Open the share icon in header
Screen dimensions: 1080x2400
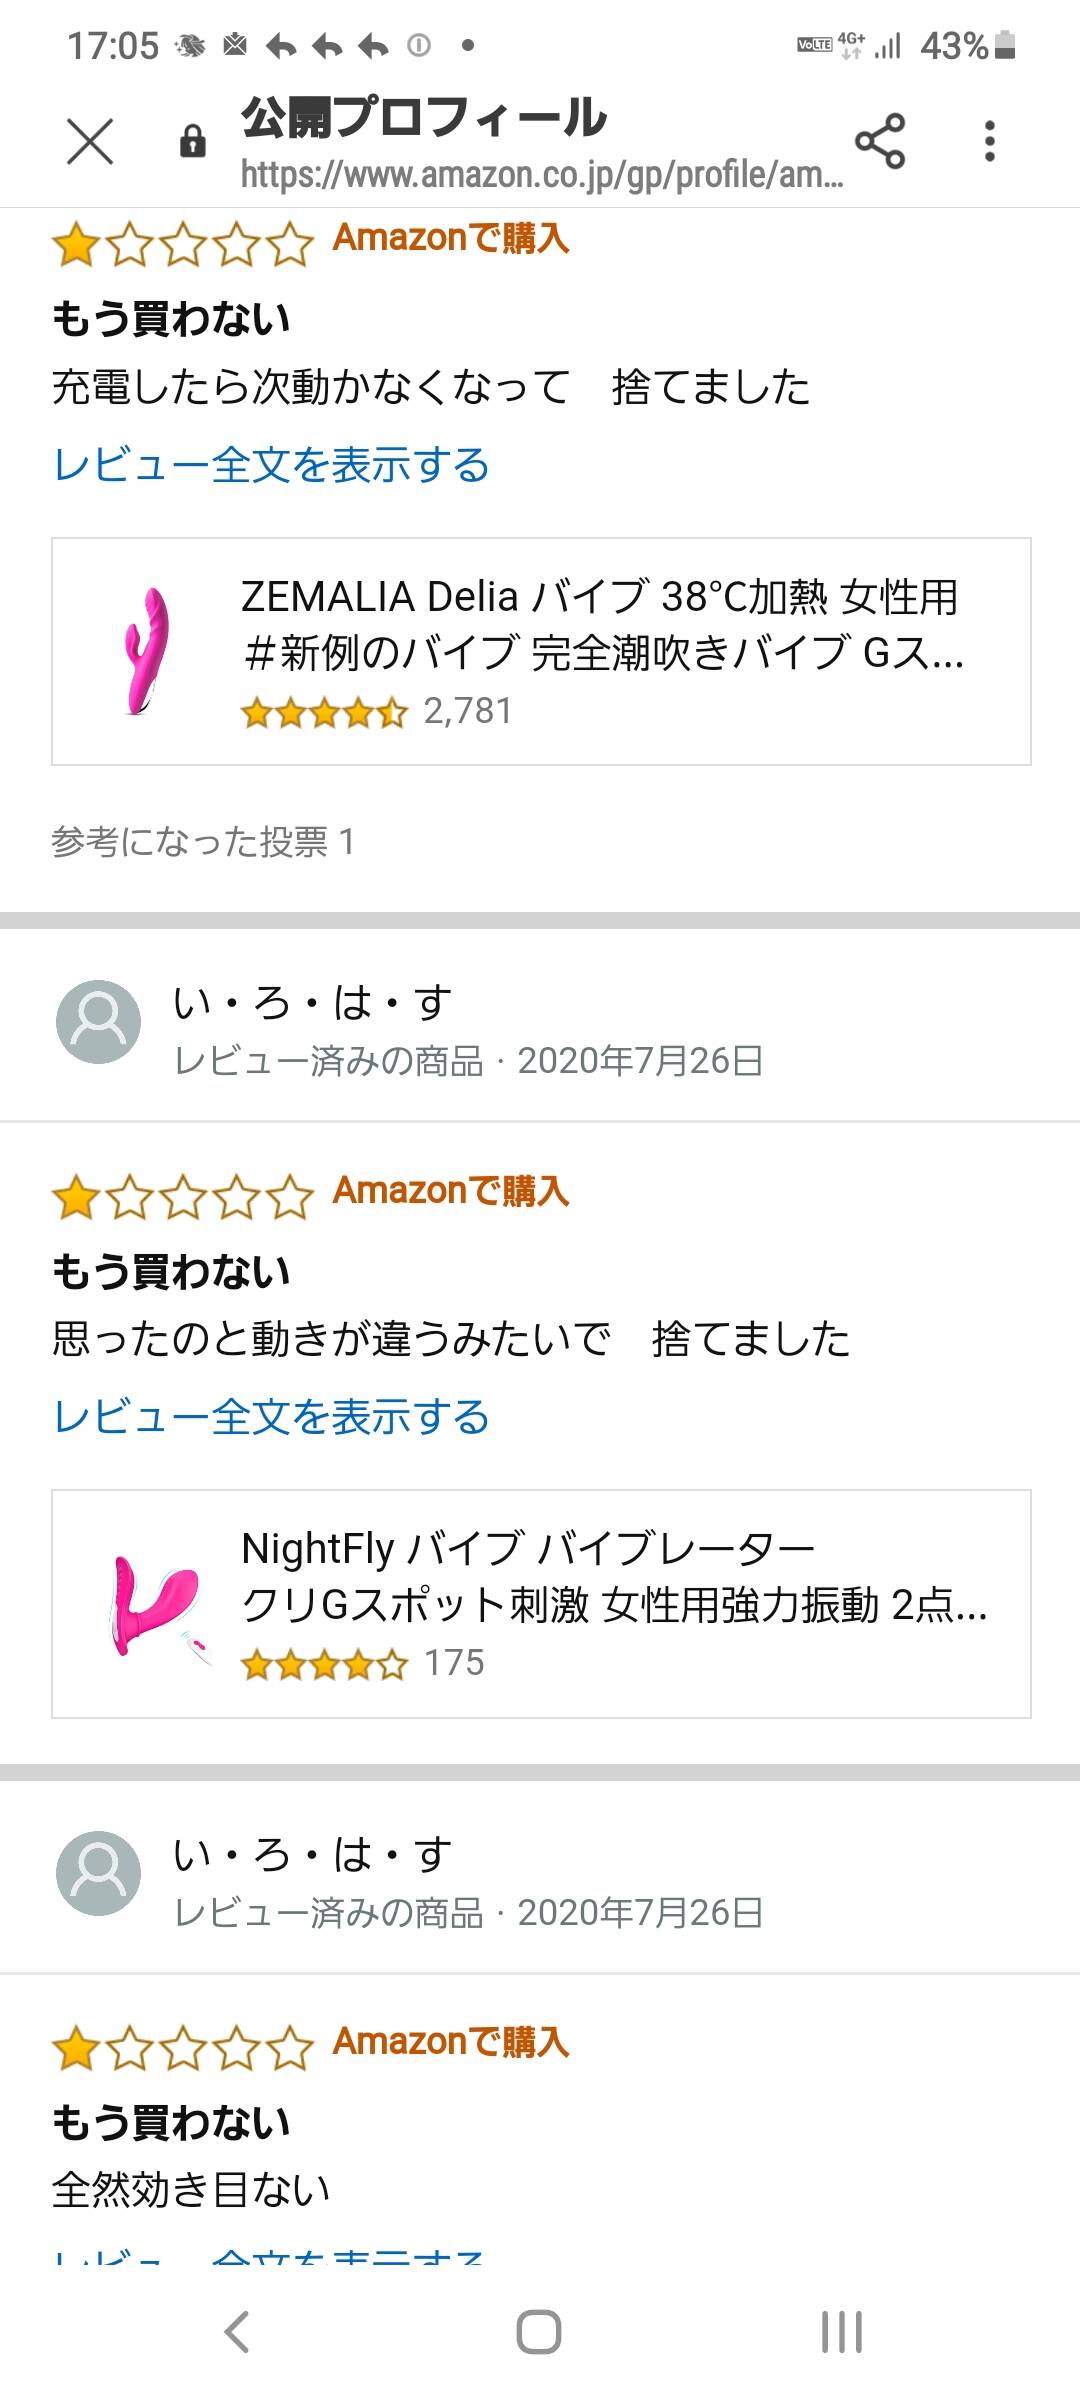click(880, 141)
